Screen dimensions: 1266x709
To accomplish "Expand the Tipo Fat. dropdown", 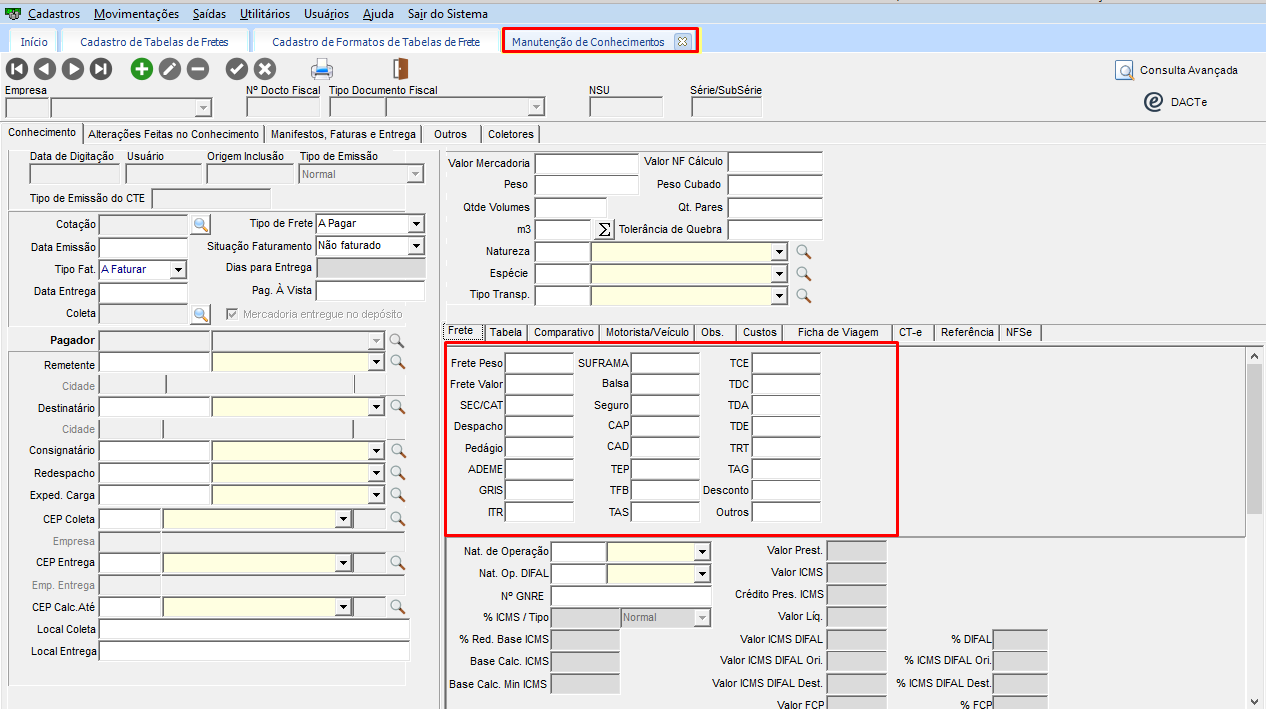I will coord(178,269).
